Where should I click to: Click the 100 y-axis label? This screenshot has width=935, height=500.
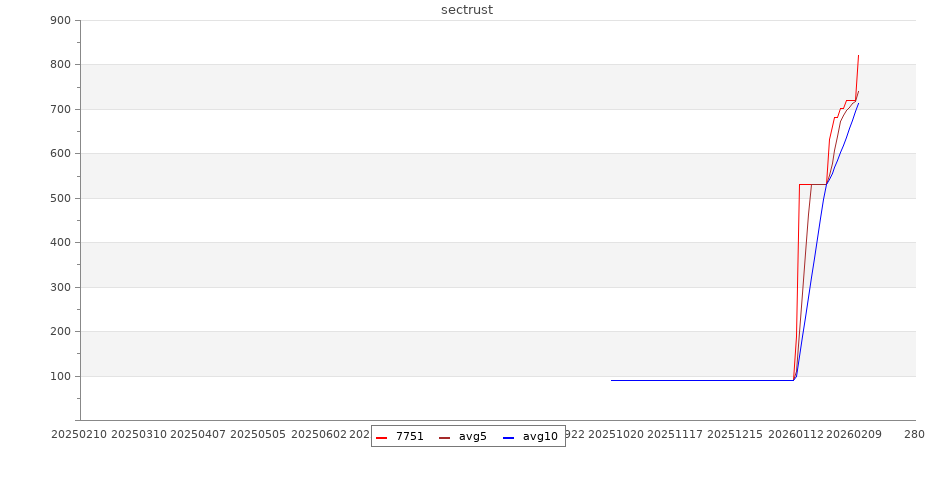60,376
